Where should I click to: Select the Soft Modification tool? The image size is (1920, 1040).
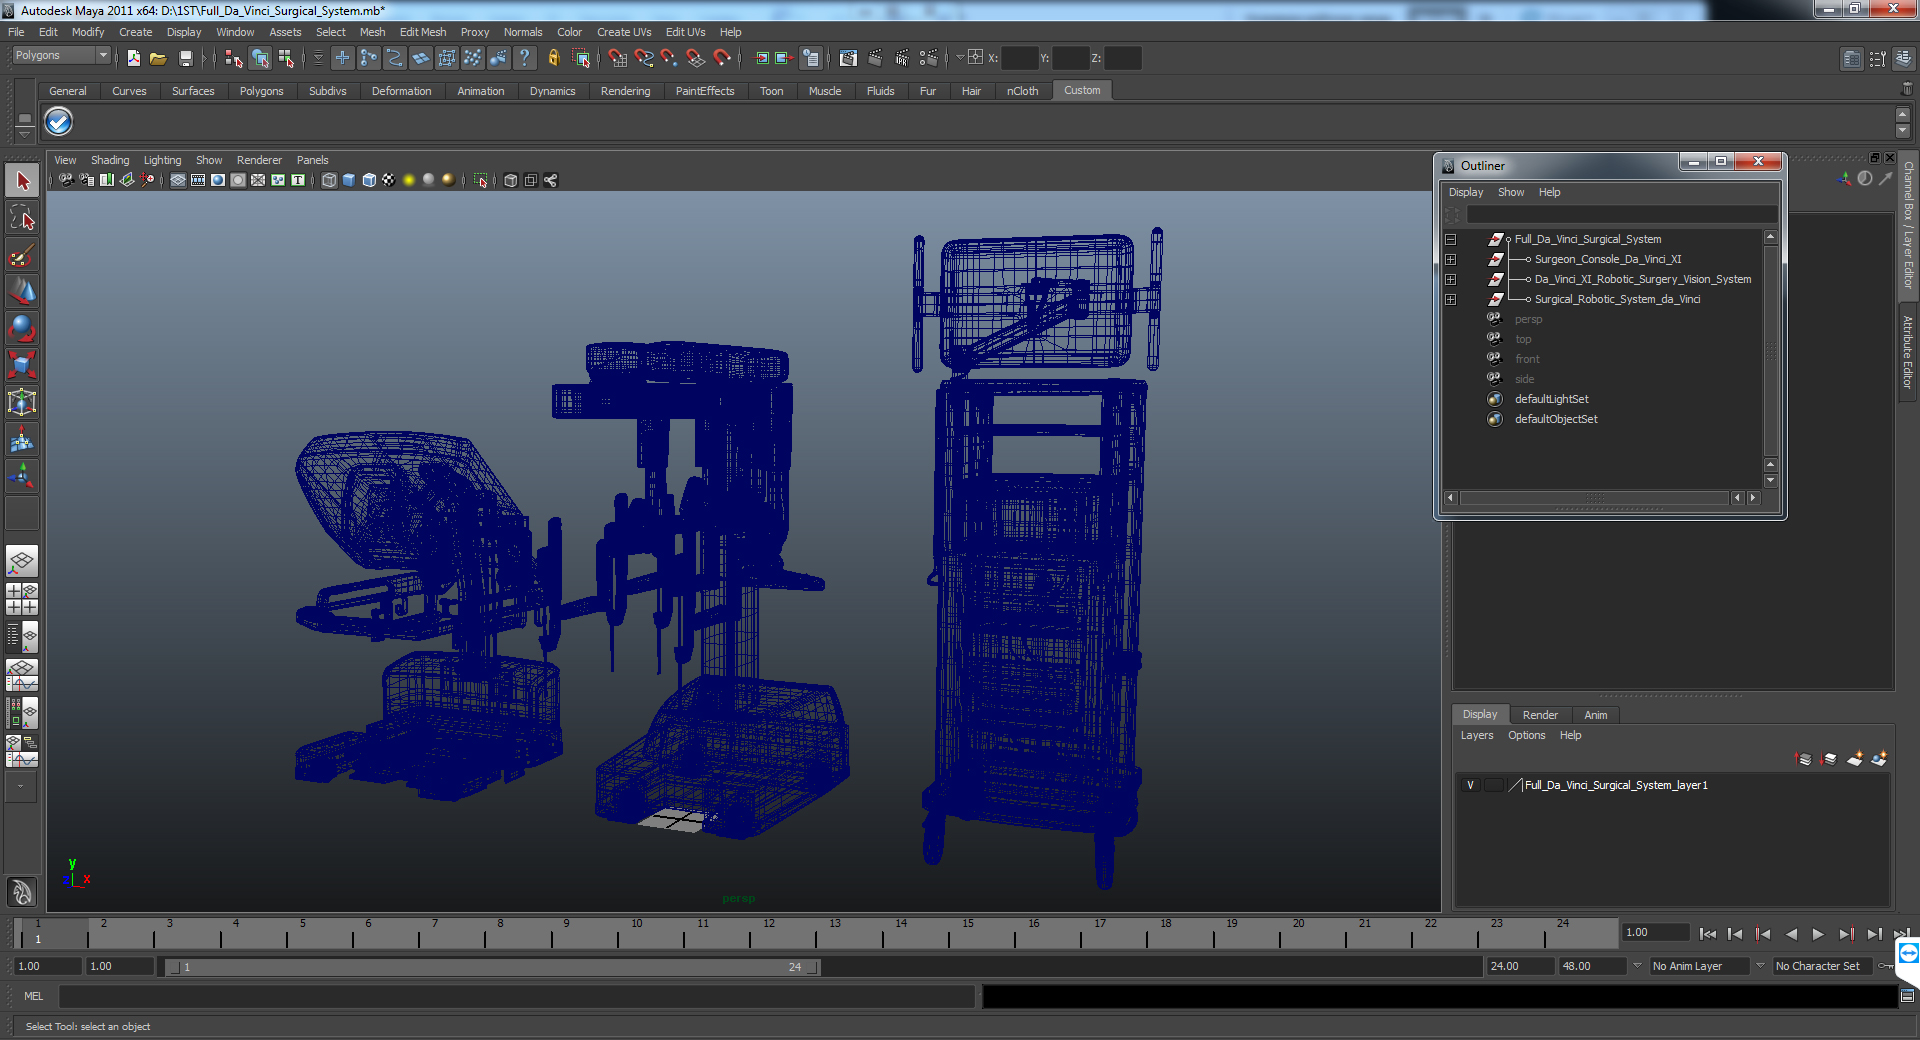coord(22,440)
